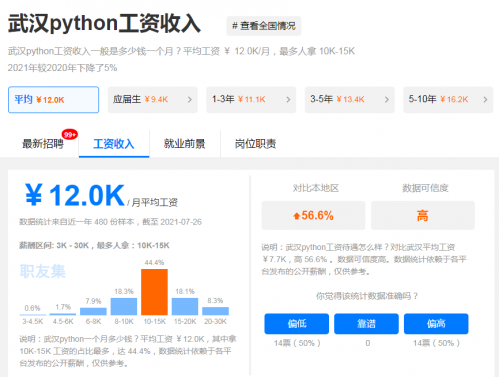499x377 pixels.
Task: Click the 10-15K axis label
Action: point(154,322)
